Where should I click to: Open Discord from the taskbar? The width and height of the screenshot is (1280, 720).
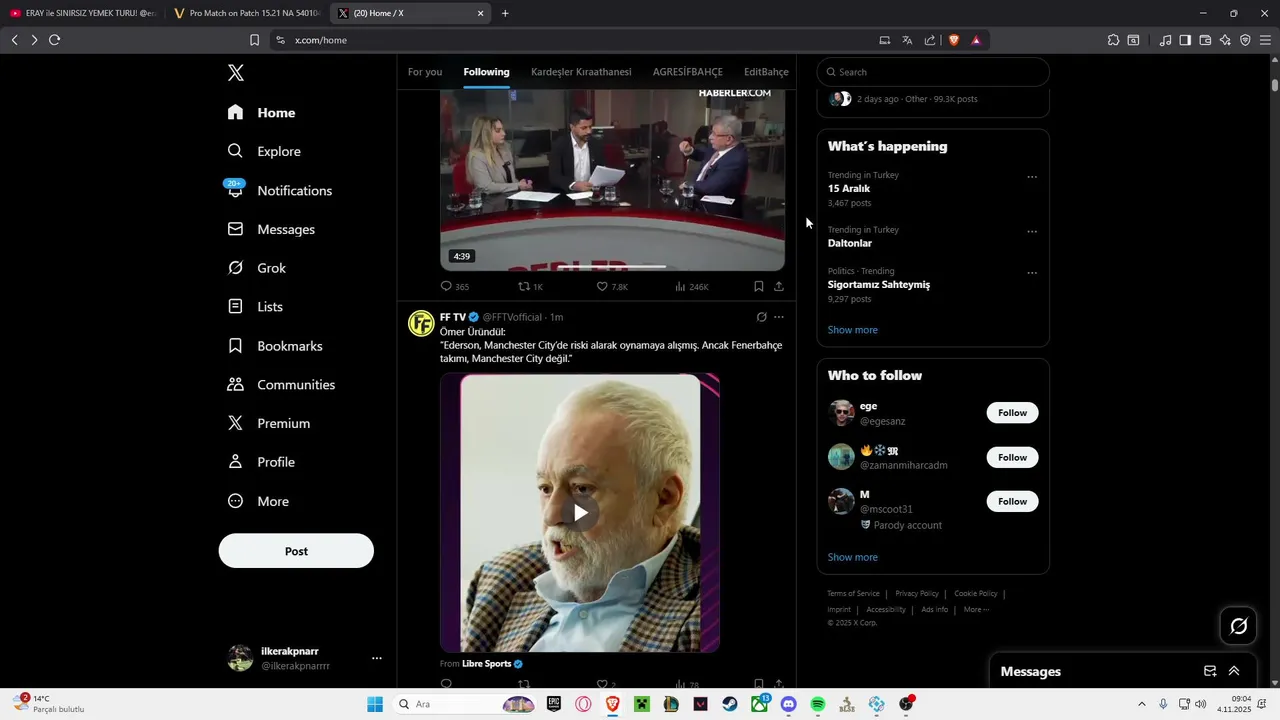788,704
